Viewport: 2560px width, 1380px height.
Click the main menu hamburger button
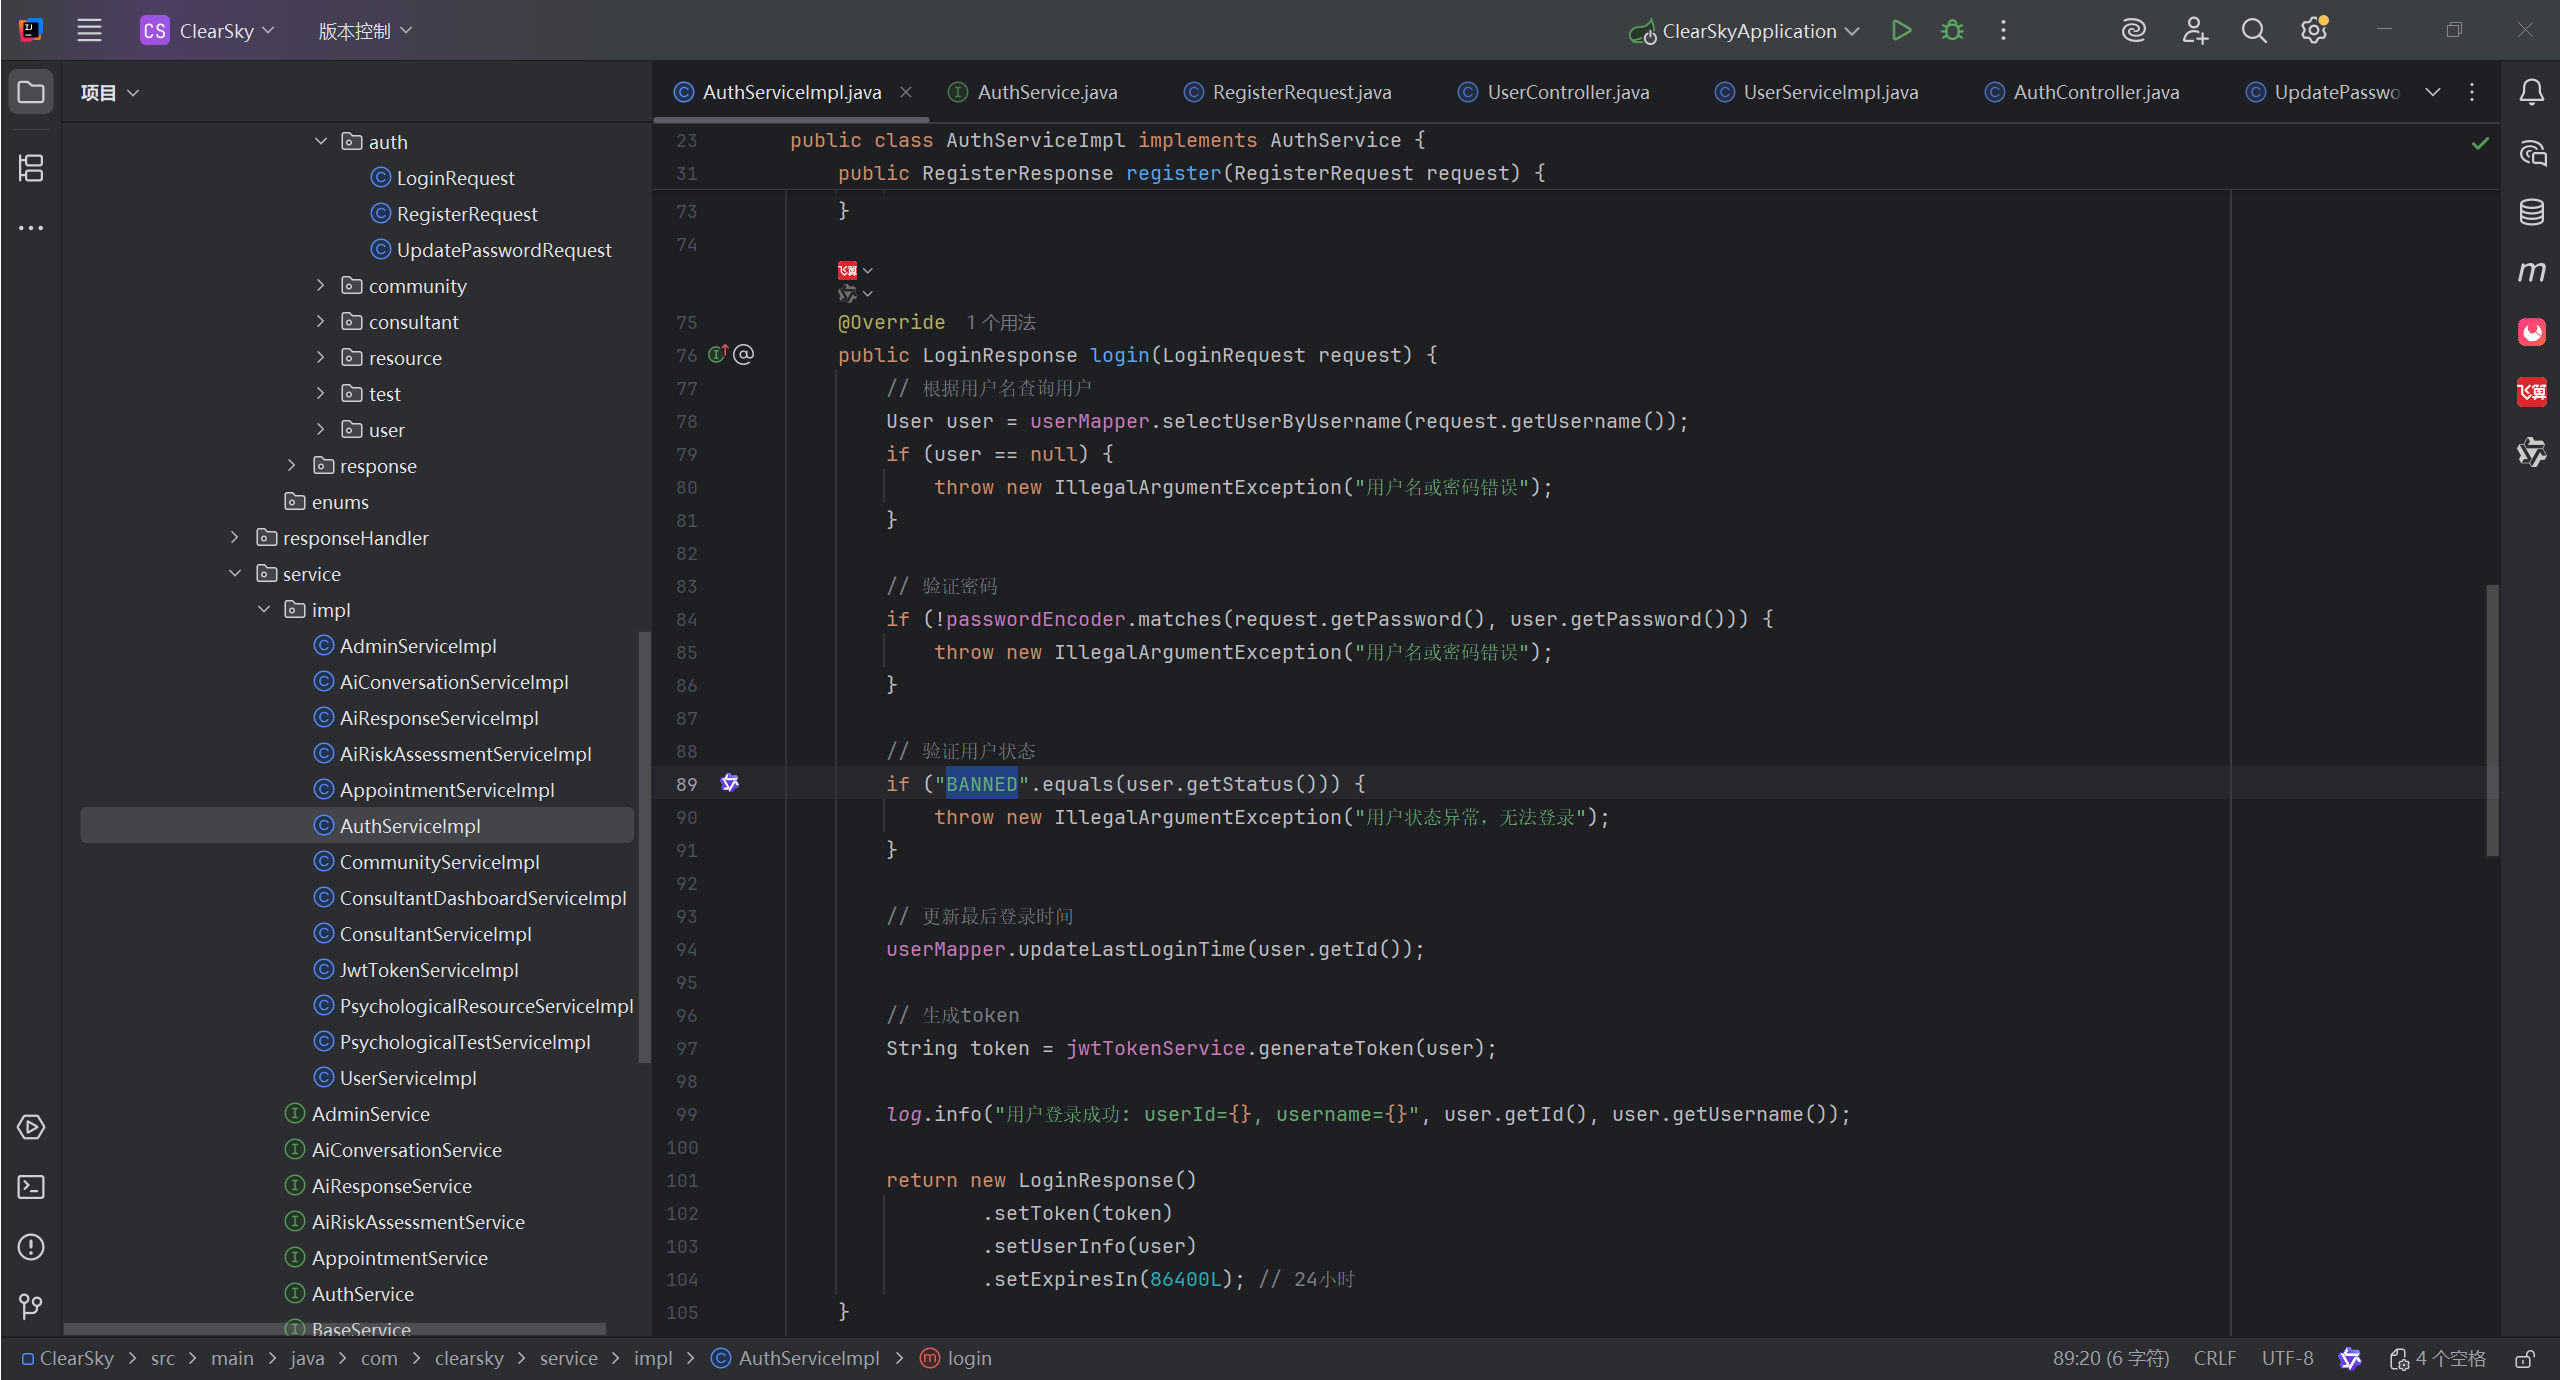89,31
